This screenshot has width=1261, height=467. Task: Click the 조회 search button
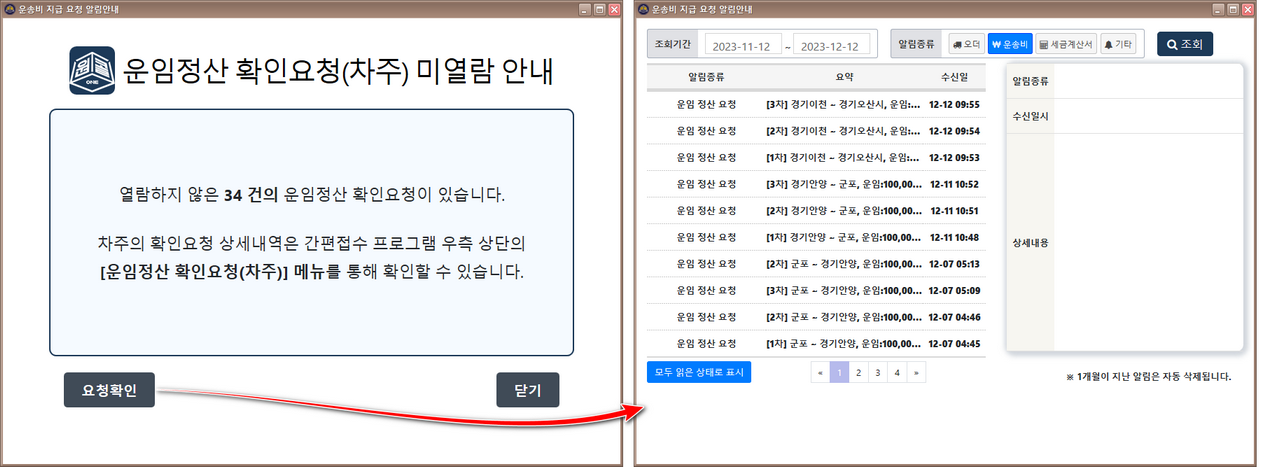(x=1184, y=44)
